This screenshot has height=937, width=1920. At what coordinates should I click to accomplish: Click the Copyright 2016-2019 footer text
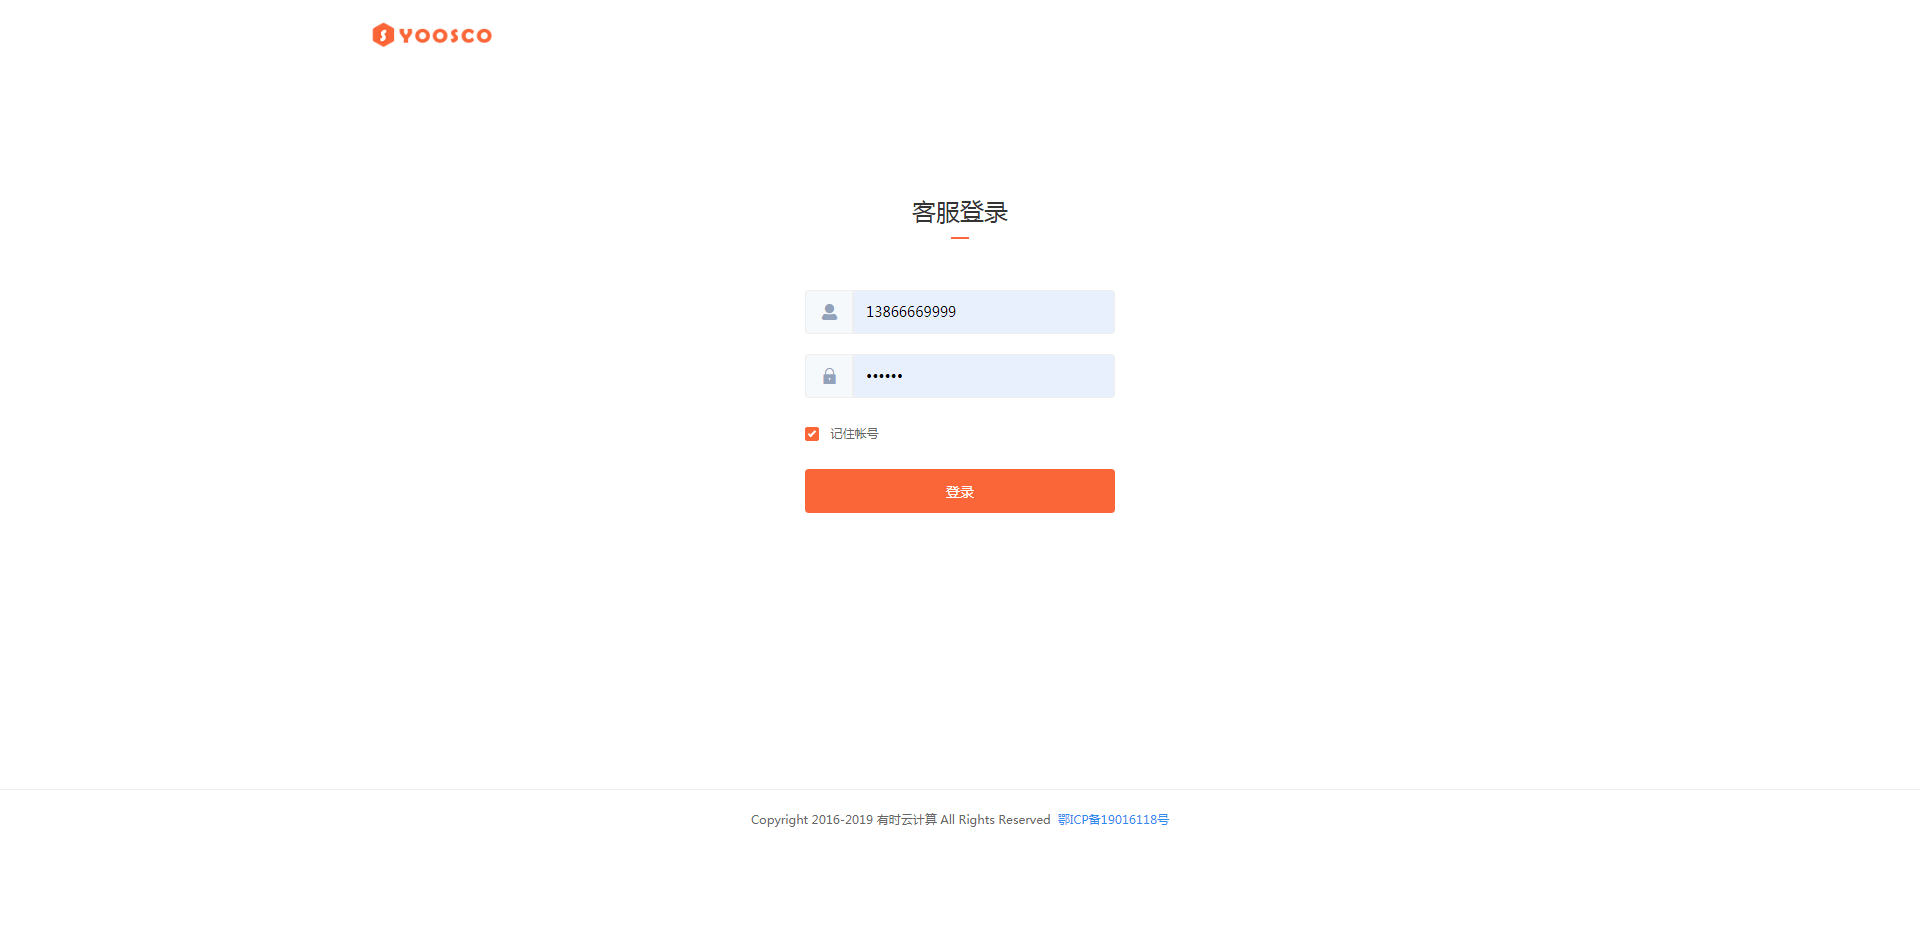(812, 820)
